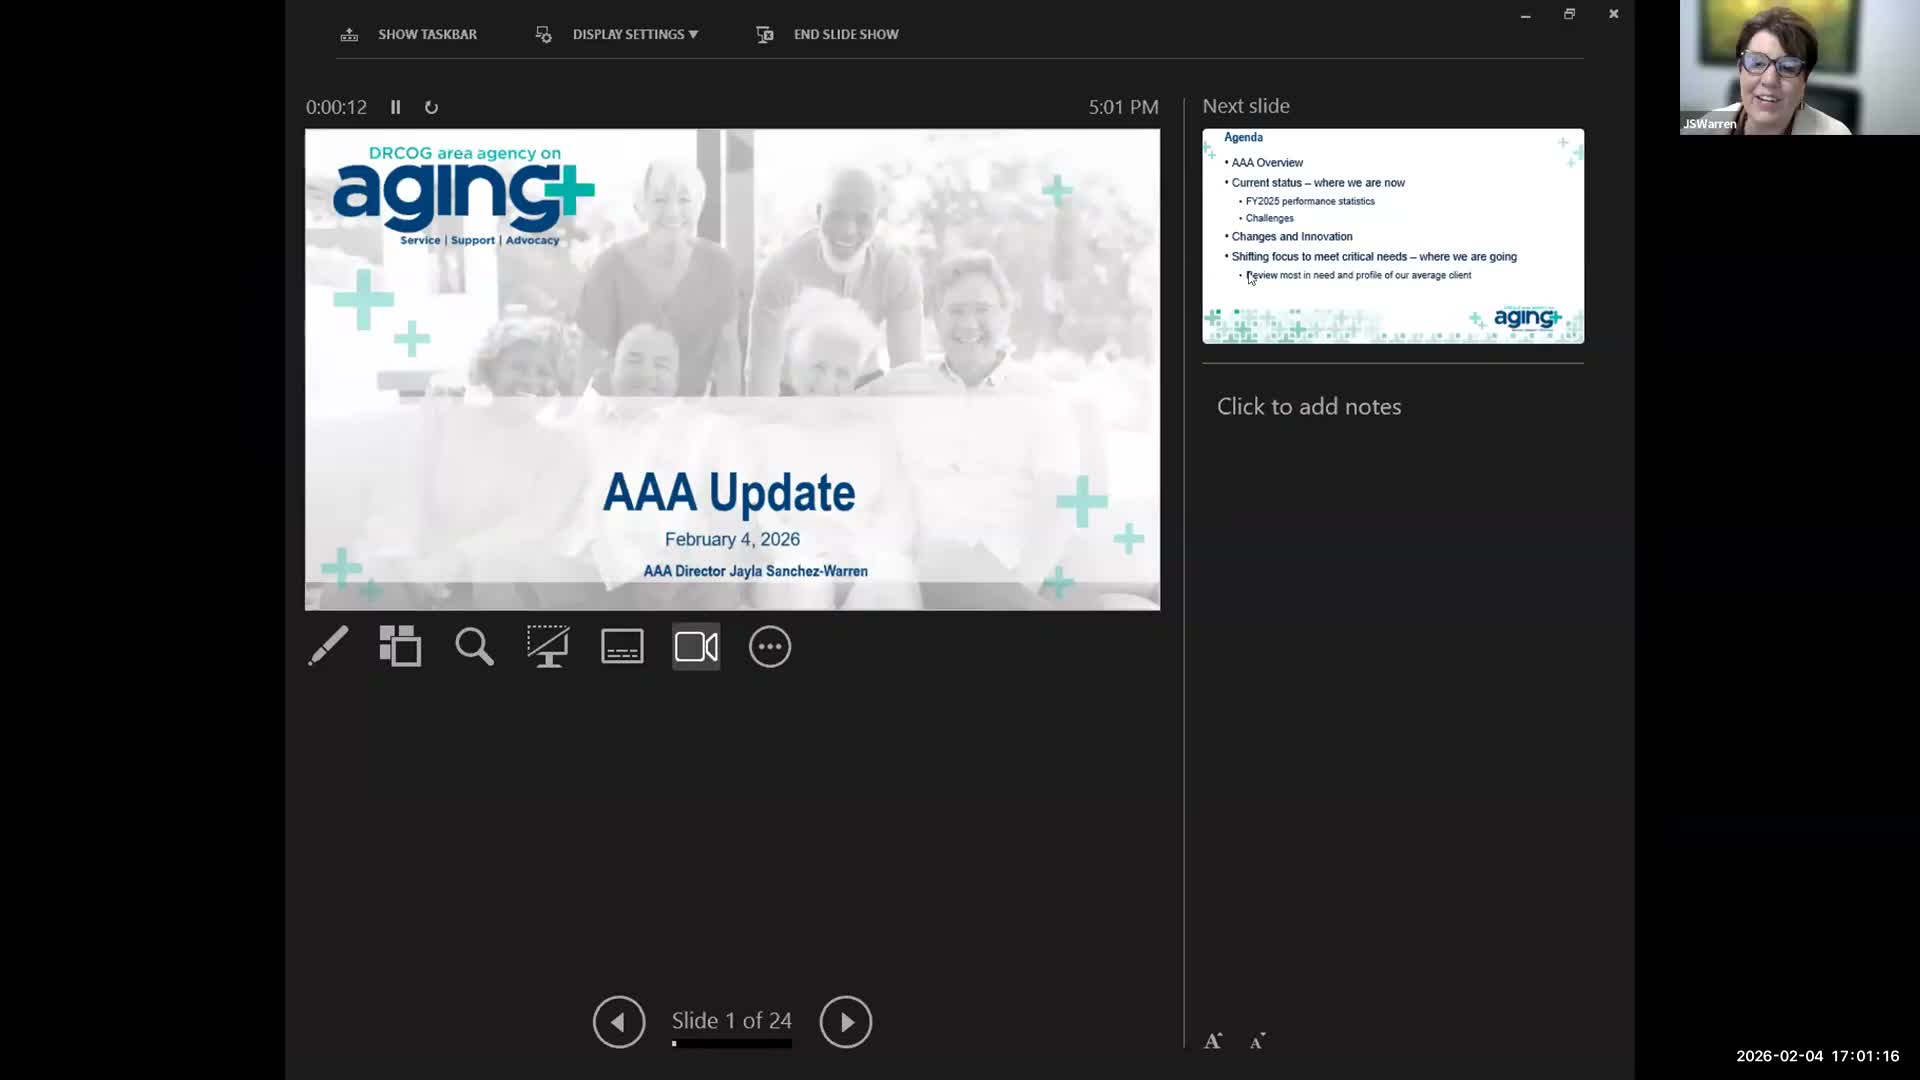Open more slide show options
Viewport: 1920px width, 1080px height.
click(x=770, y=646)
